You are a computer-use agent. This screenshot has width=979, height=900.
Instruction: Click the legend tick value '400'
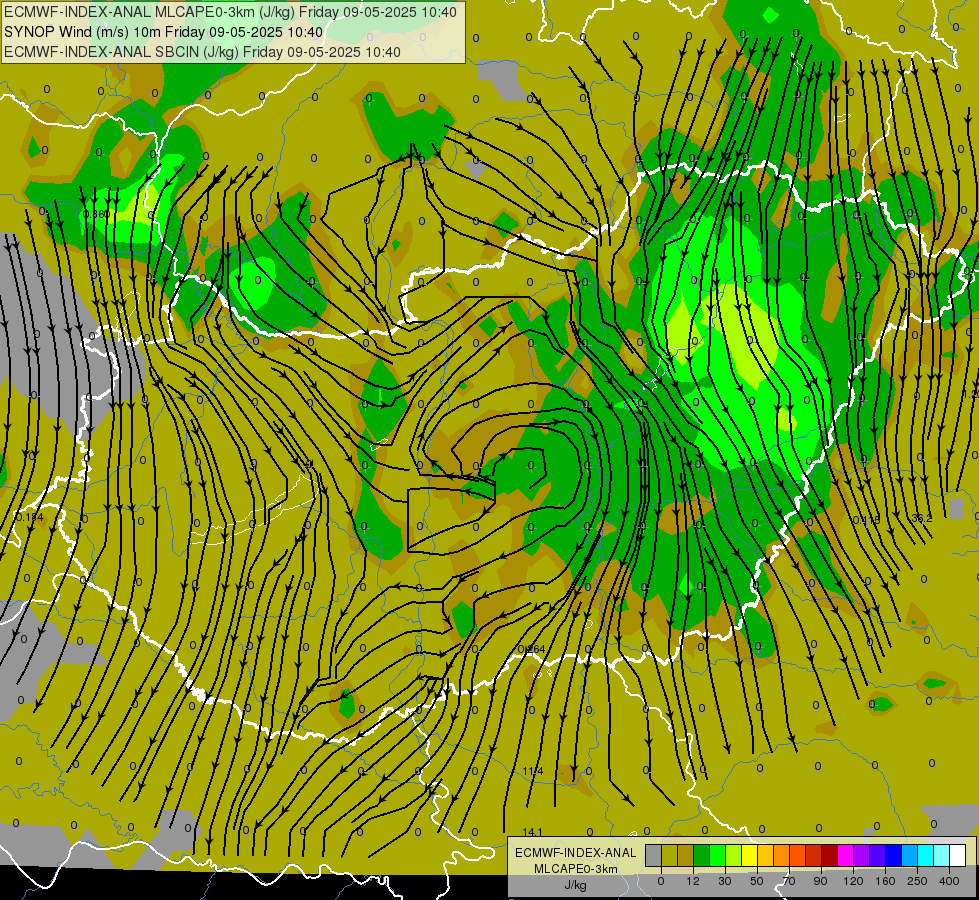pyautogui.click(x=949, y=881)
